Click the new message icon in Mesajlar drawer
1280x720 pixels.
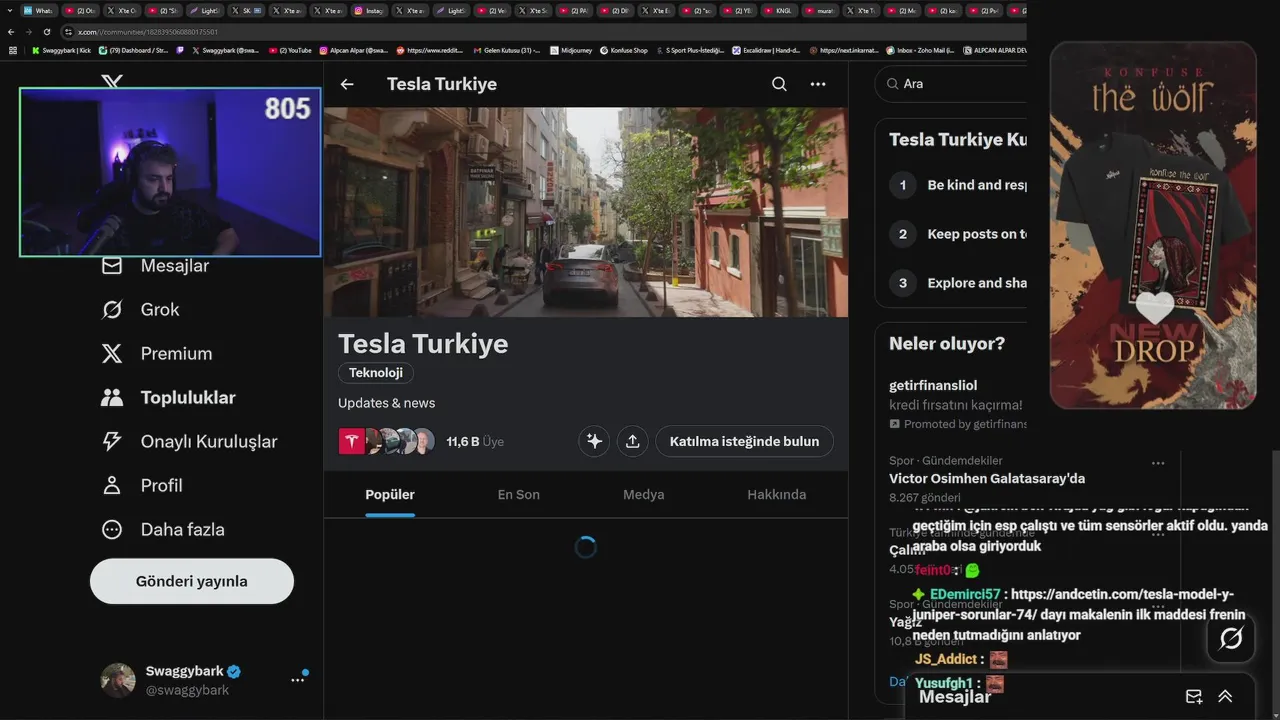coord(1194,697)
